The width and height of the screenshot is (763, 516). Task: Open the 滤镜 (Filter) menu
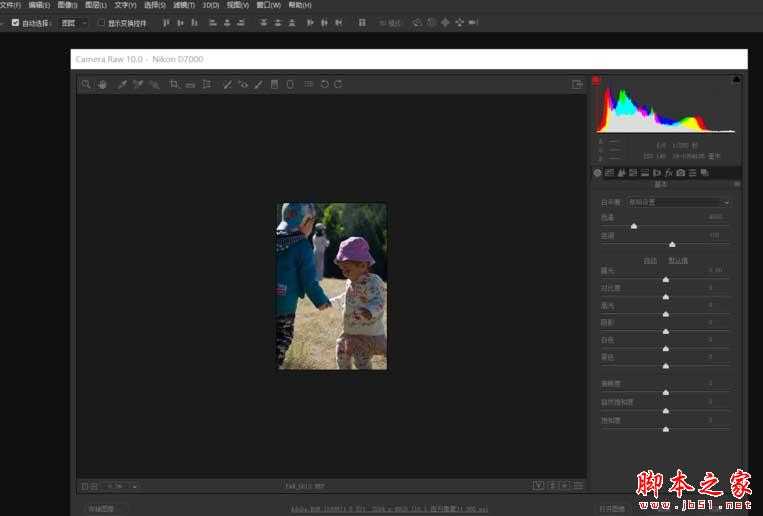pos(184,5)
